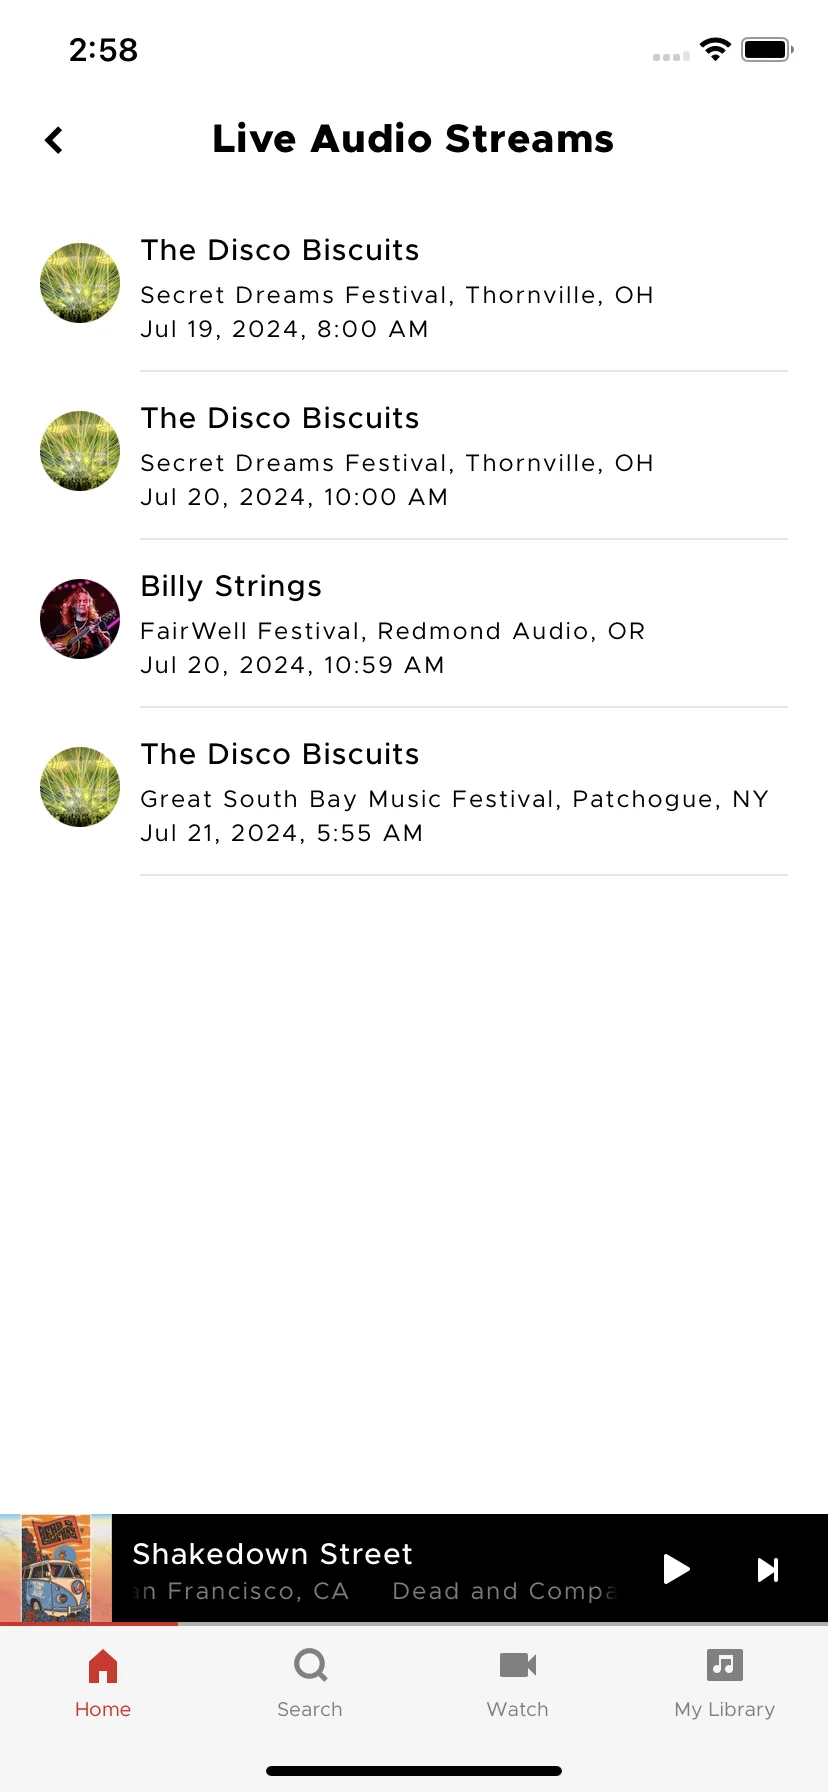Open the Jul 20 10:00 AM Thornville stream
The width and height of the screenshot is (828, 1792).
pyautogui.click(x=414, y=456)
